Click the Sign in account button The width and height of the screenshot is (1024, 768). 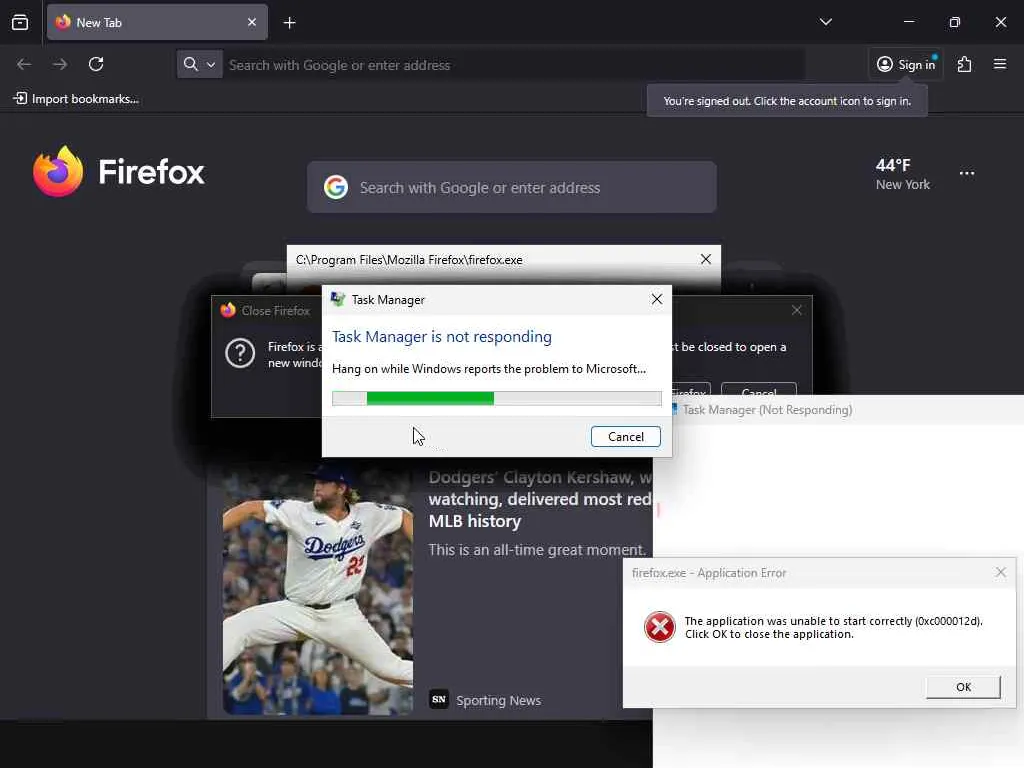pyautogui.click(x=906, y=64)
